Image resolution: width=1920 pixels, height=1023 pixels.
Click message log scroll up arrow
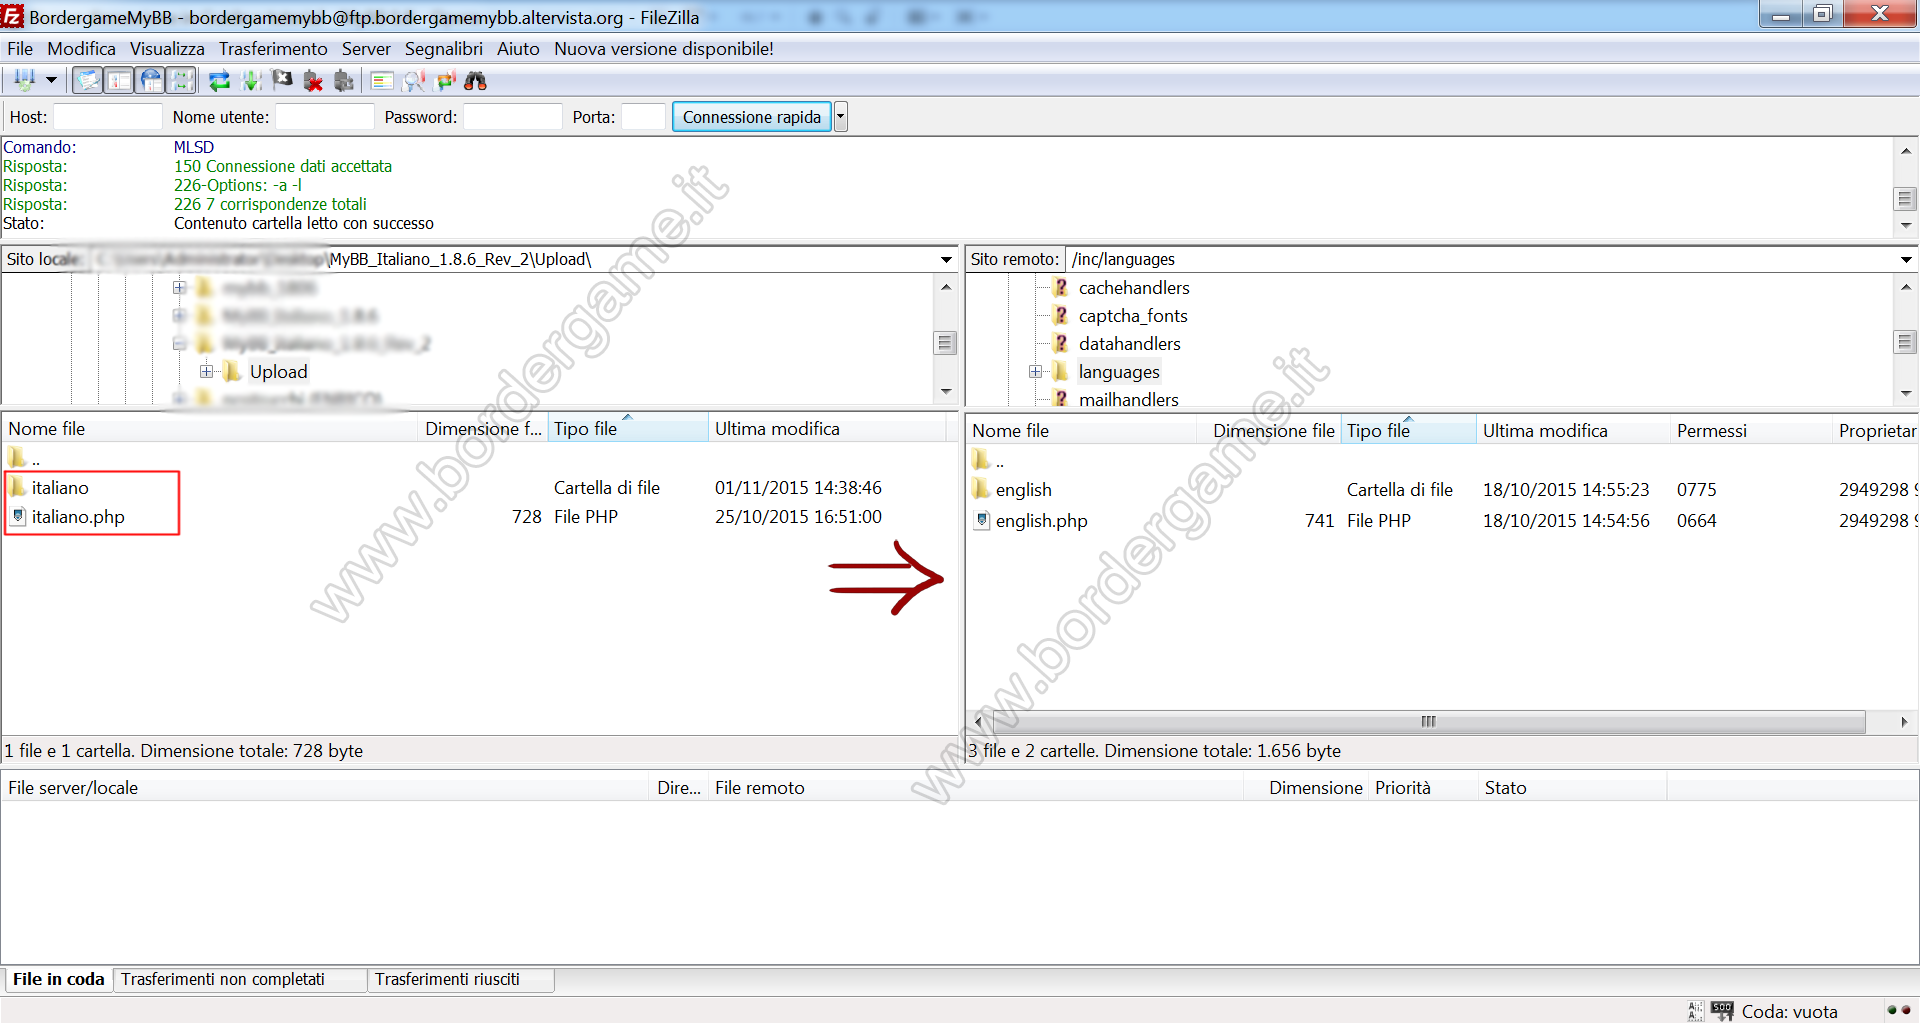[1906, 151]
